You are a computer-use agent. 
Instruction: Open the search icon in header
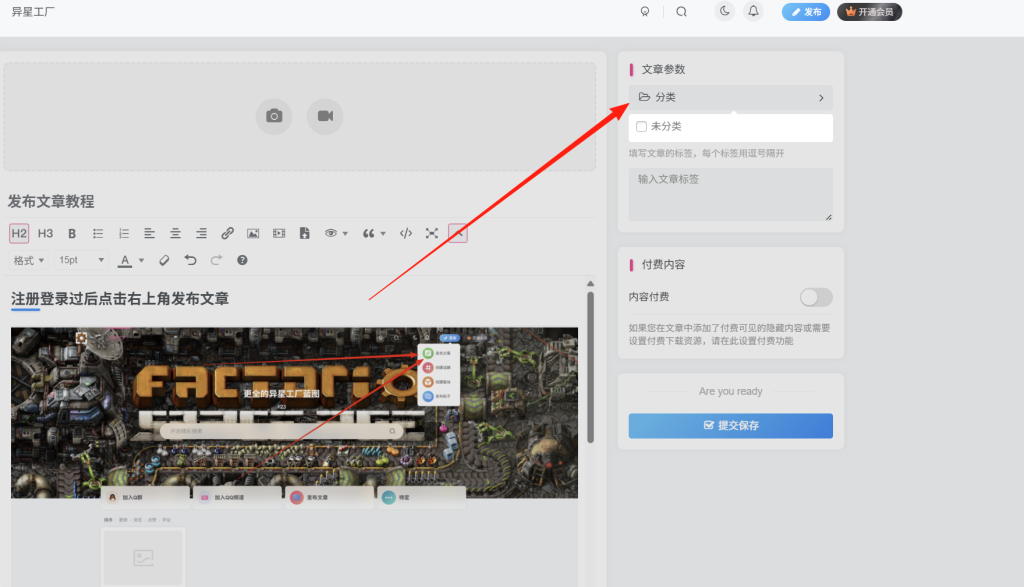coord(681,12)
